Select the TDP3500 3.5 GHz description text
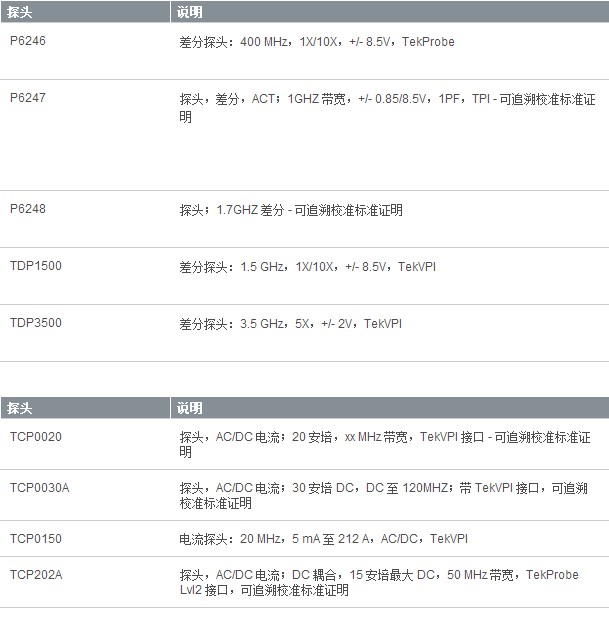This screenshot has height=627, width=609. pos(291,323)
